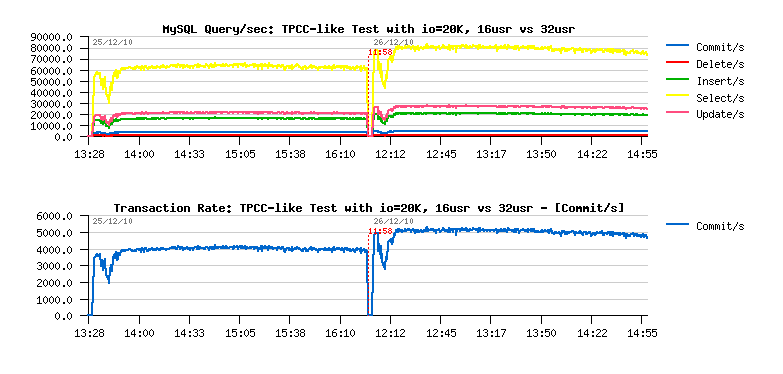
Task: Click the 26/12/10 date label in the top chart
Action: click(393, 42)
